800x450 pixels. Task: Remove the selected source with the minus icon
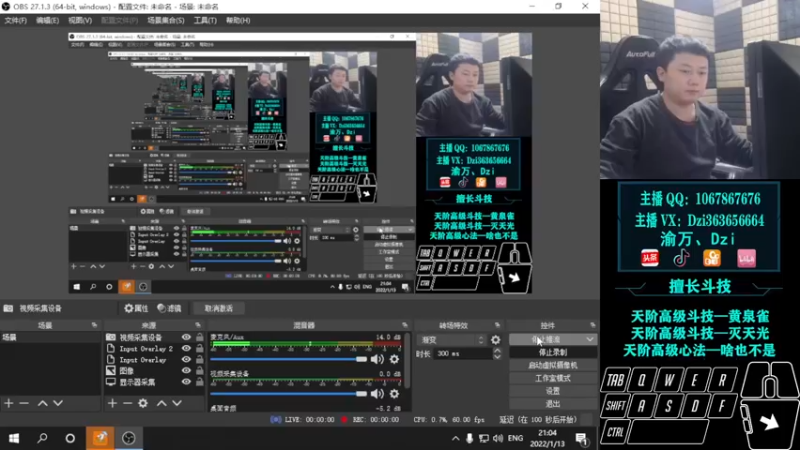pyautogui.click(x=128, y=403)
